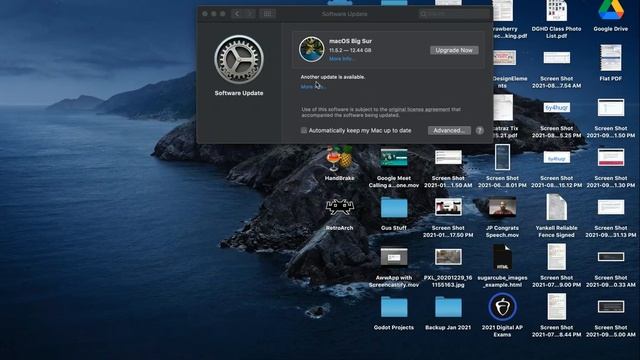Open More info link under Another update

[x=313, y=87]
